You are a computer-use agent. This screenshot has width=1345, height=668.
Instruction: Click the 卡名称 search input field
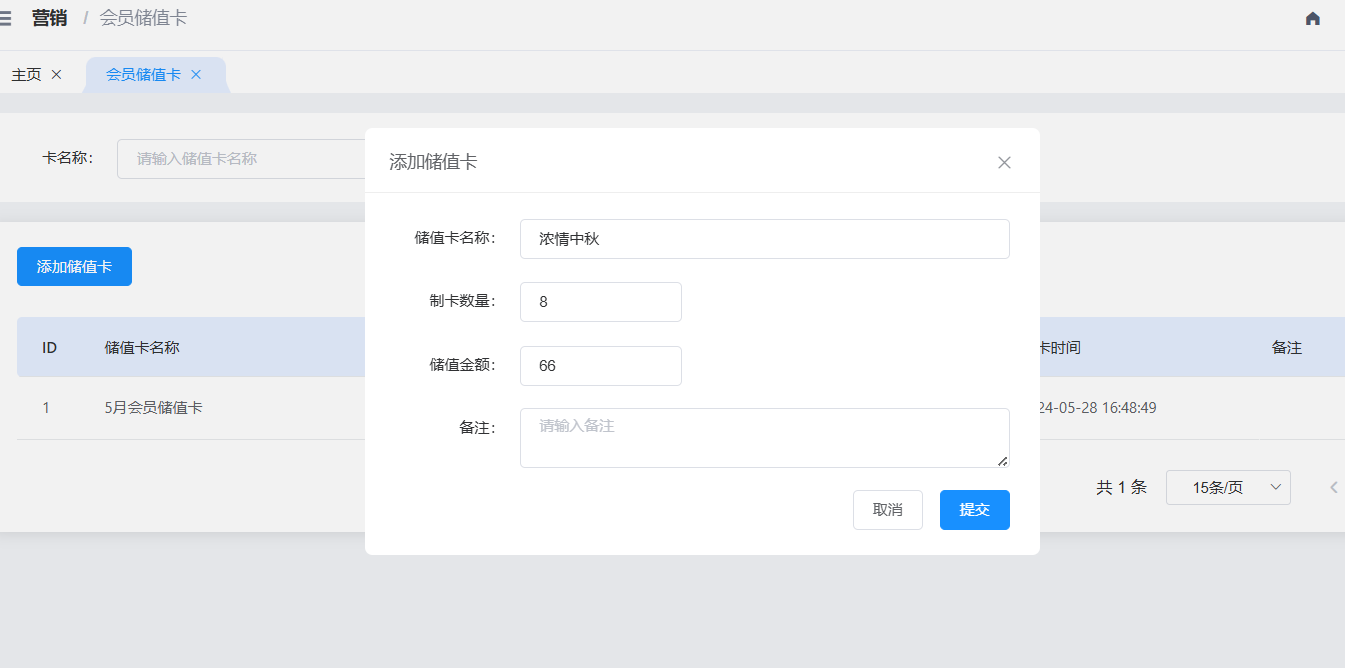tap(241, 158)
